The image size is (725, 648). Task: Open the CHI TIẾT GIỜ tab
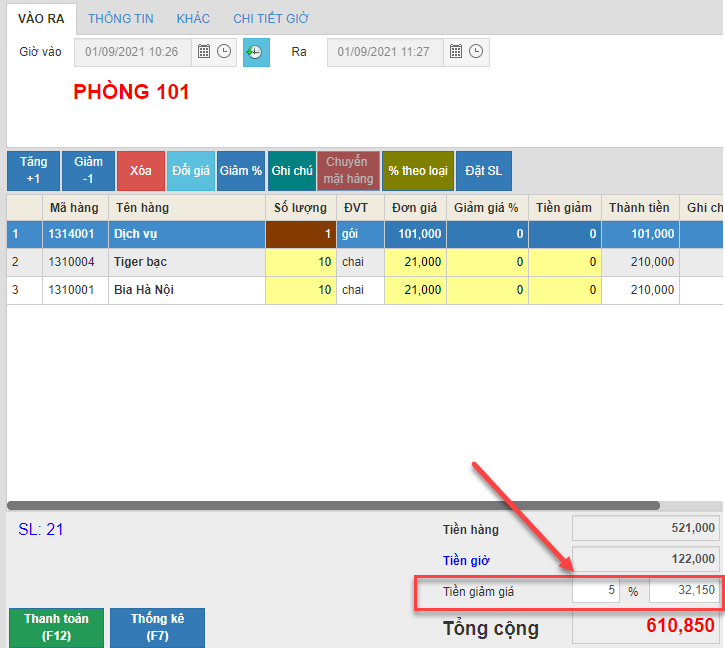coord(271,19)
